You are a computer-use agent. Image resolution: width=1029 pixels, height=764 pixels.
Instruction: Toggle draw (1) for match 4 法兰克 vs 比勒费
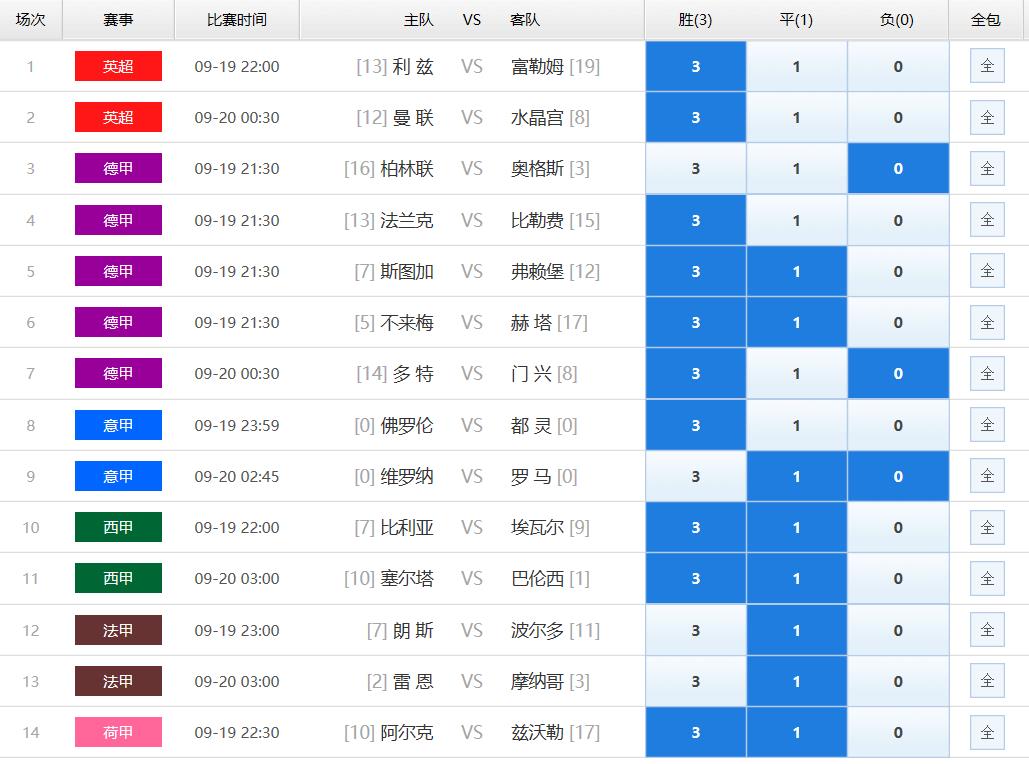click(x=796, y=221)
